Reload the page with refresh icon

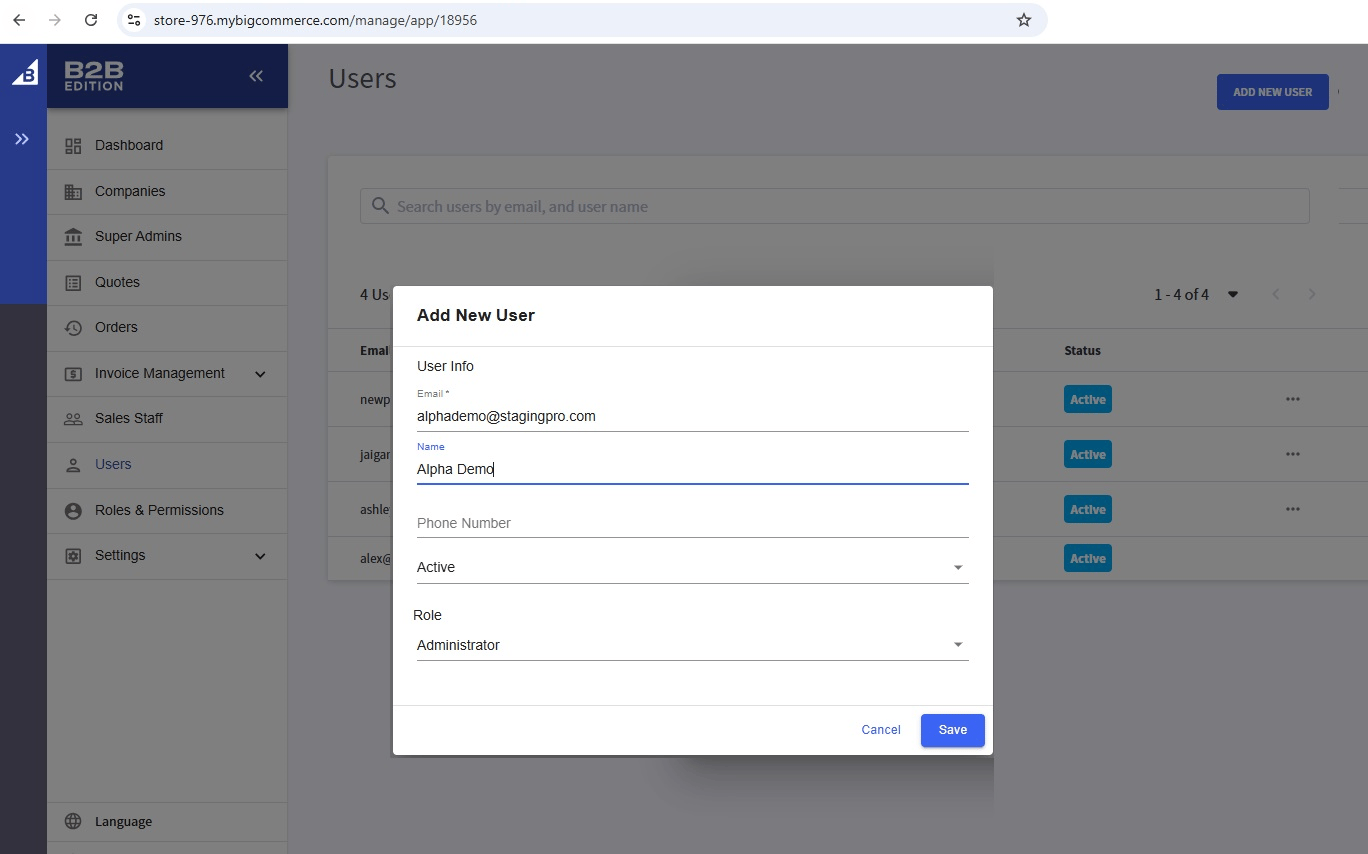[91, 20]
